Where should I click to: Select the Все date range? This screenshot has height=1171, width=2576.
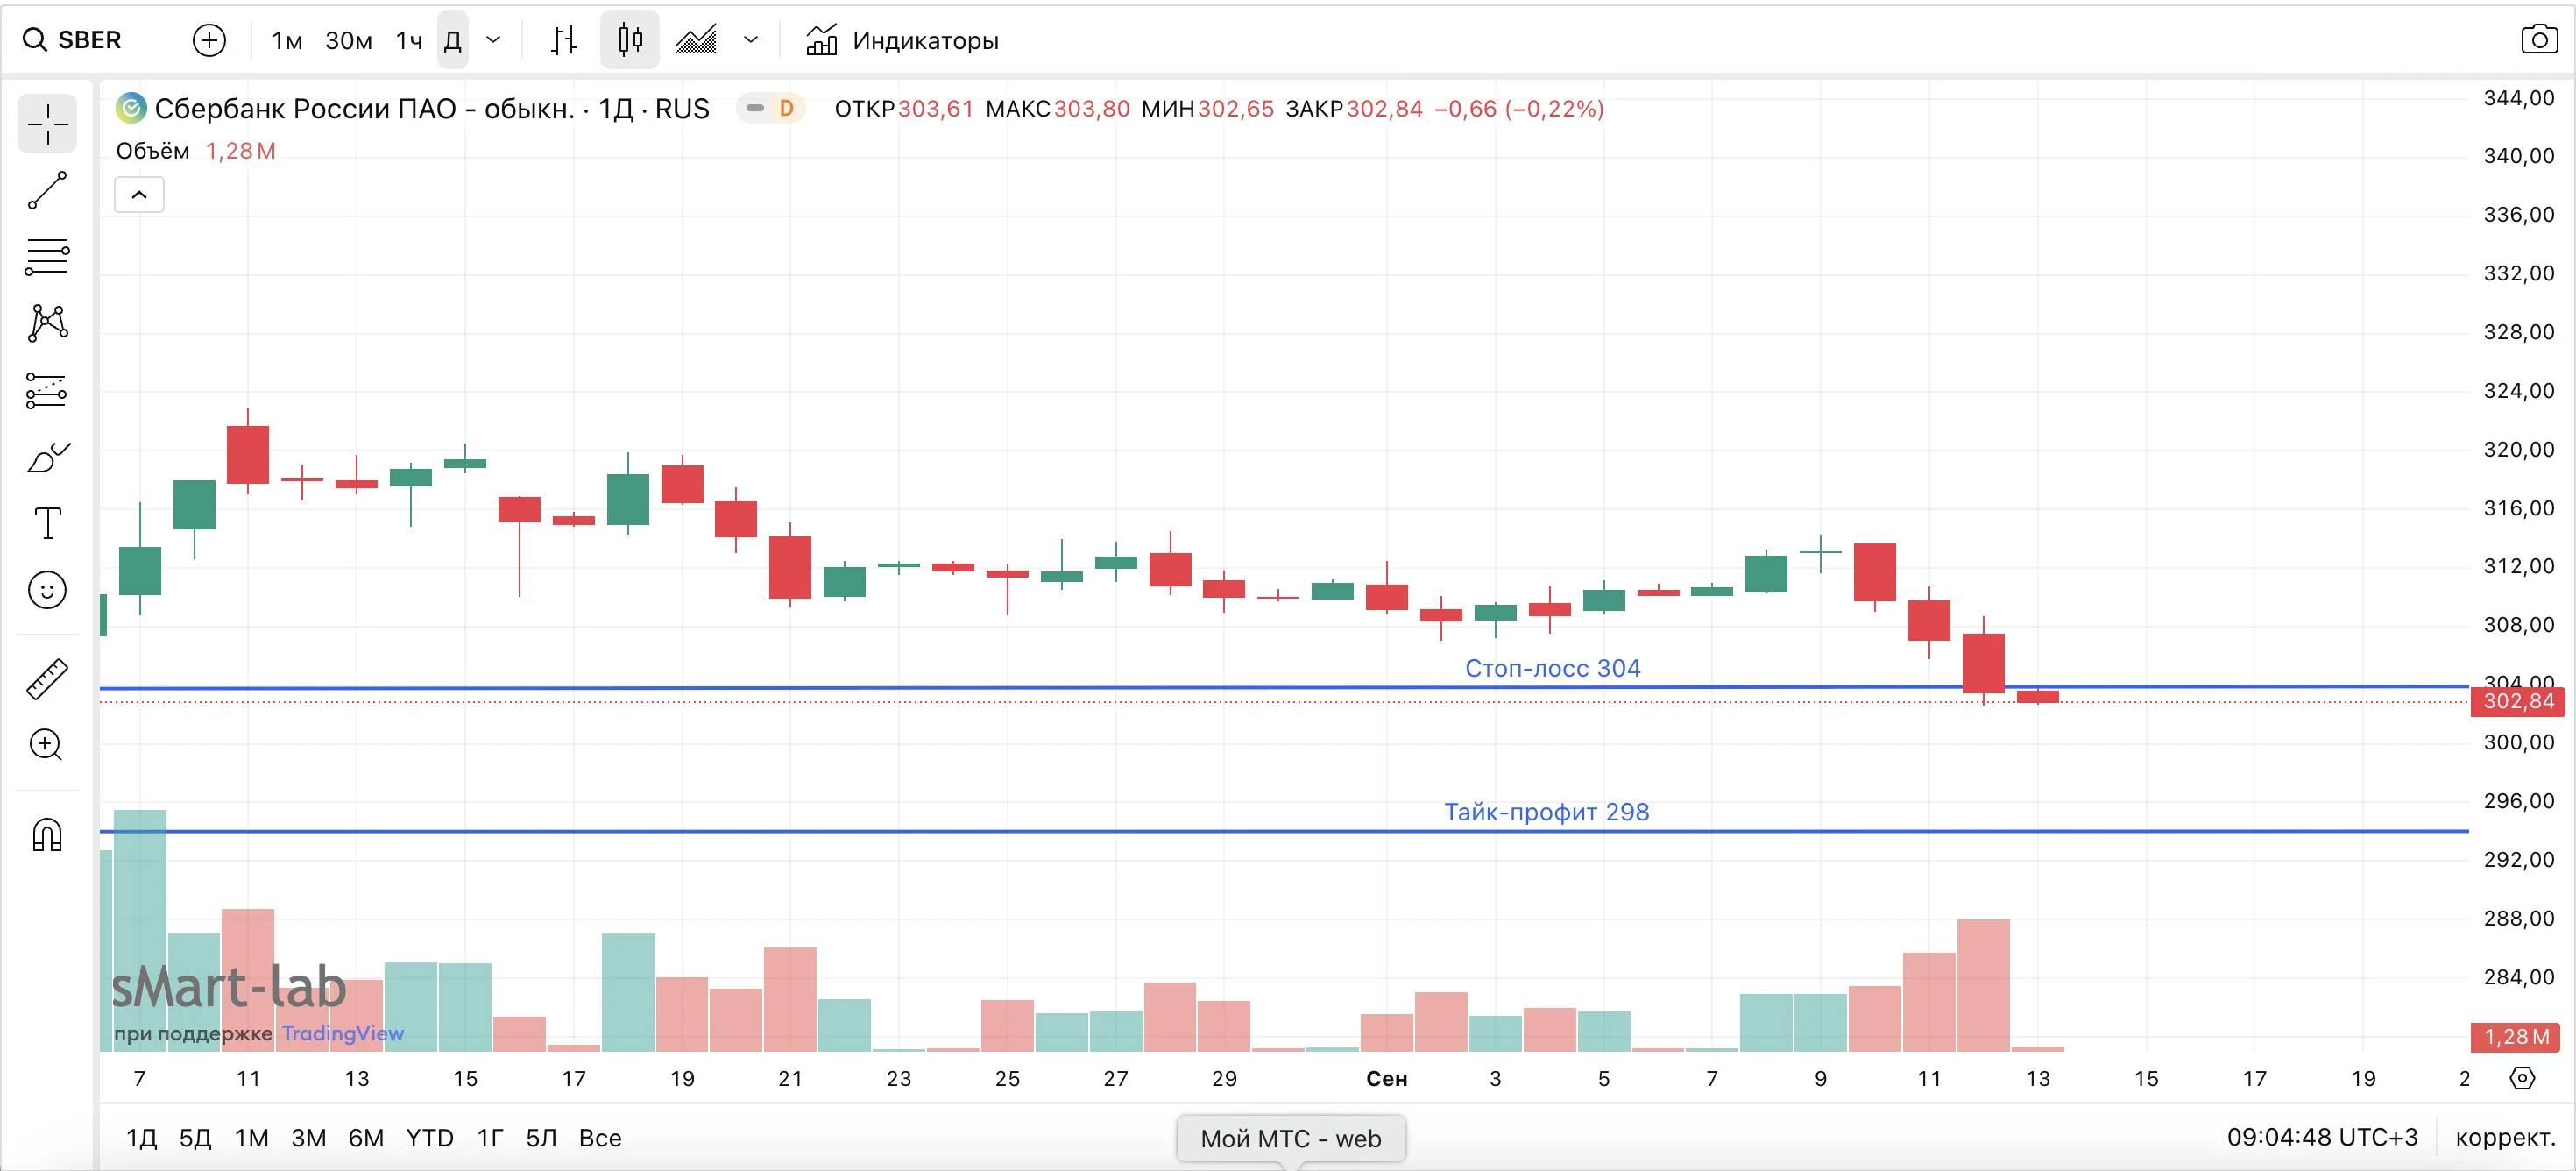[600, 1138]
